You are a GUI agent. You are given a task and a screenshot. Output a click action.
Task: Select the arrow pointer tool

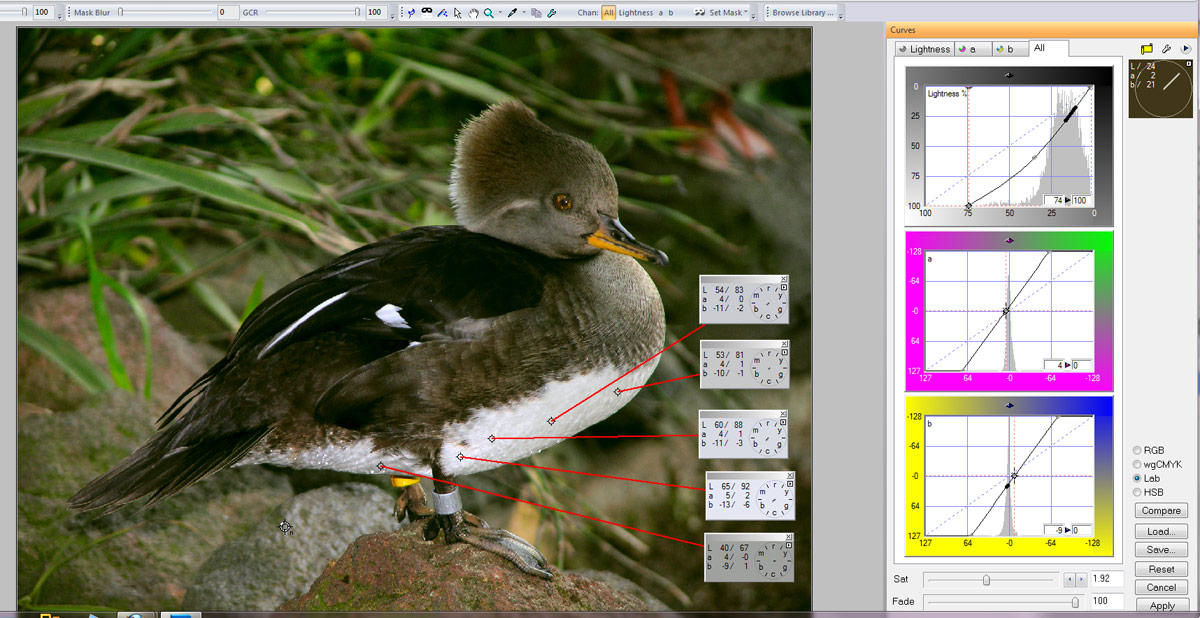[x=457, y=13]
